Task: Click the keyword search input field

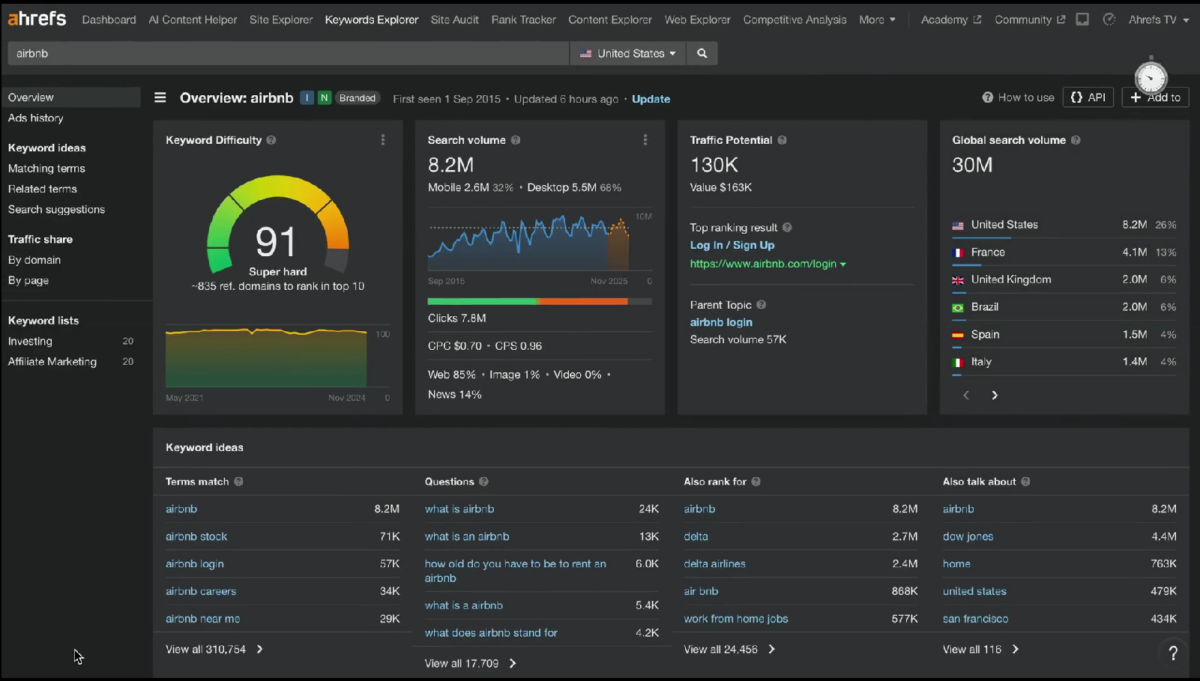Action: [x=288, y=54]
